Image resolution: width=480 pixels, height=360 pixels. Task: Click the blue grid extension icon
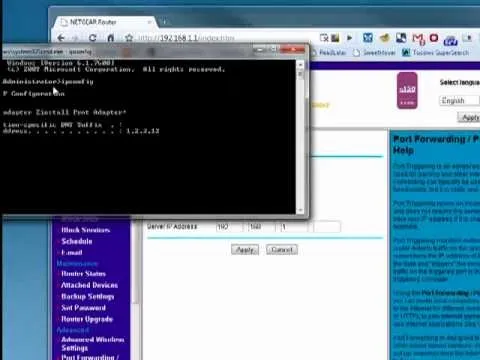tap(368, 38)
